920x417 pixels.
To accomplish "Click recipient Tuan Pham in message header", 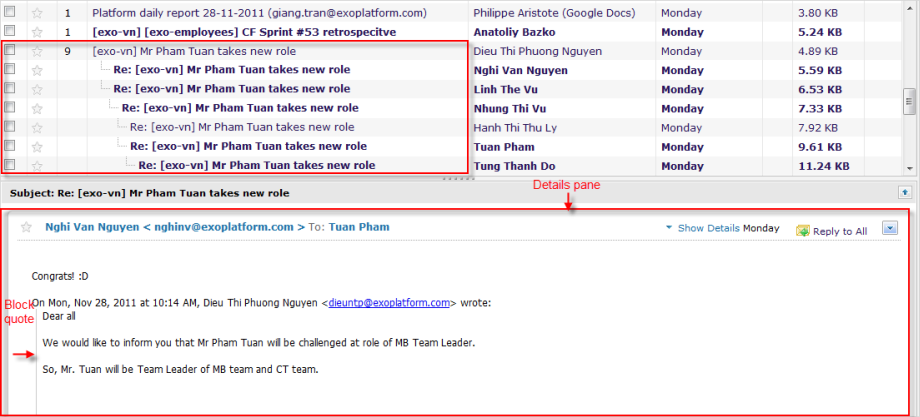I will pyautogui.click(x=359, y=227).
